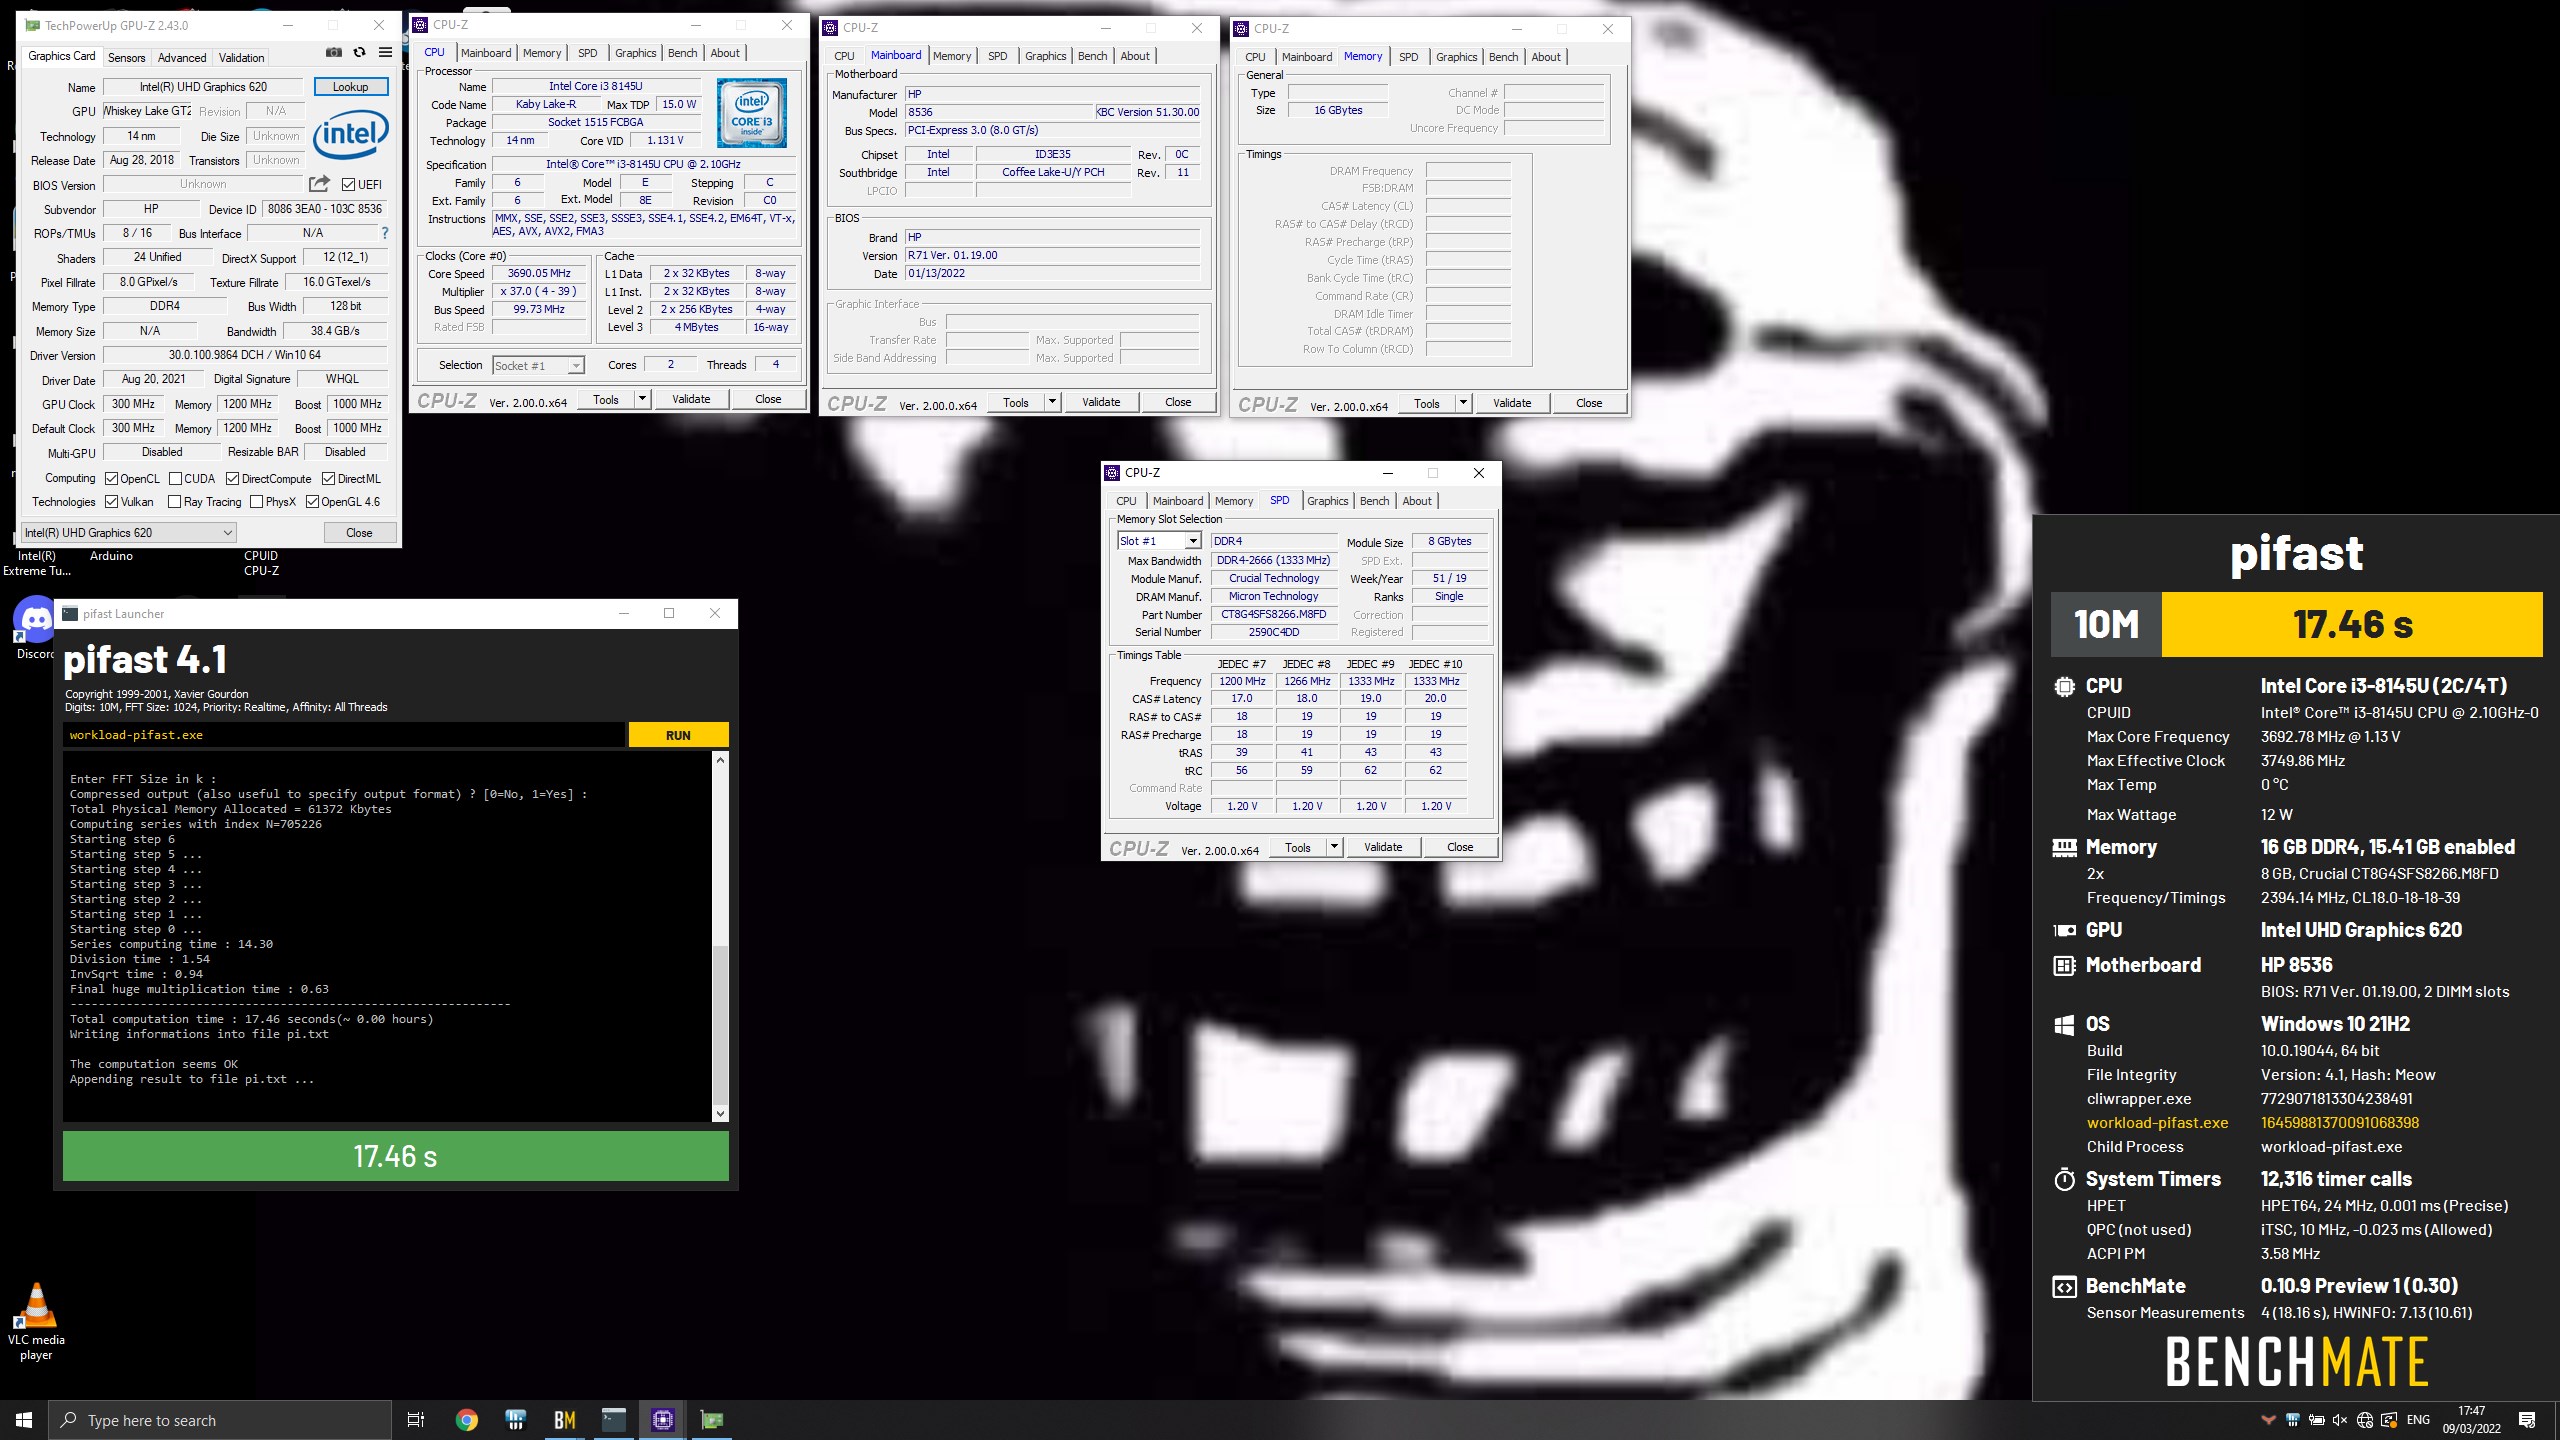Click the taskbar search box
The height and width of the screenshot is (1440, 2560).
[x=220, y=1420]
